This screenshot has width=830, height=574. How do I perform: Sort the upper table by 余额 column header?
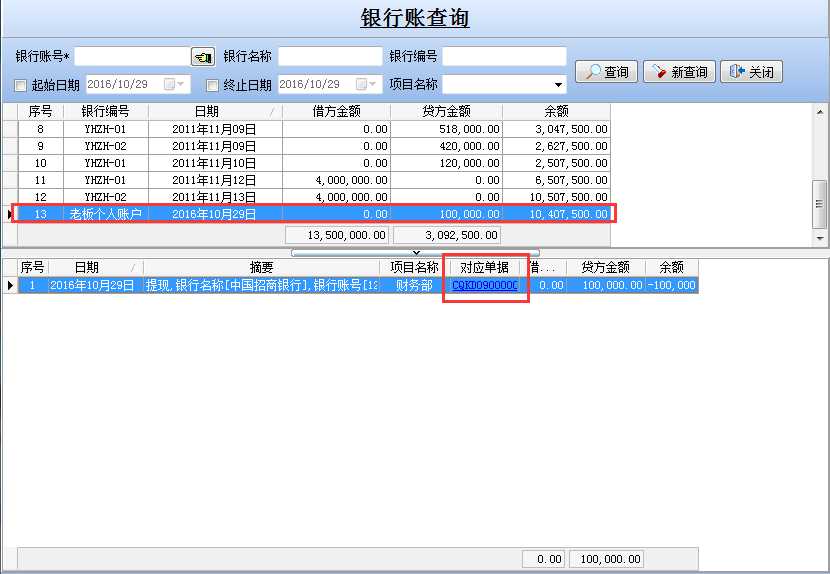click(555, 112)
